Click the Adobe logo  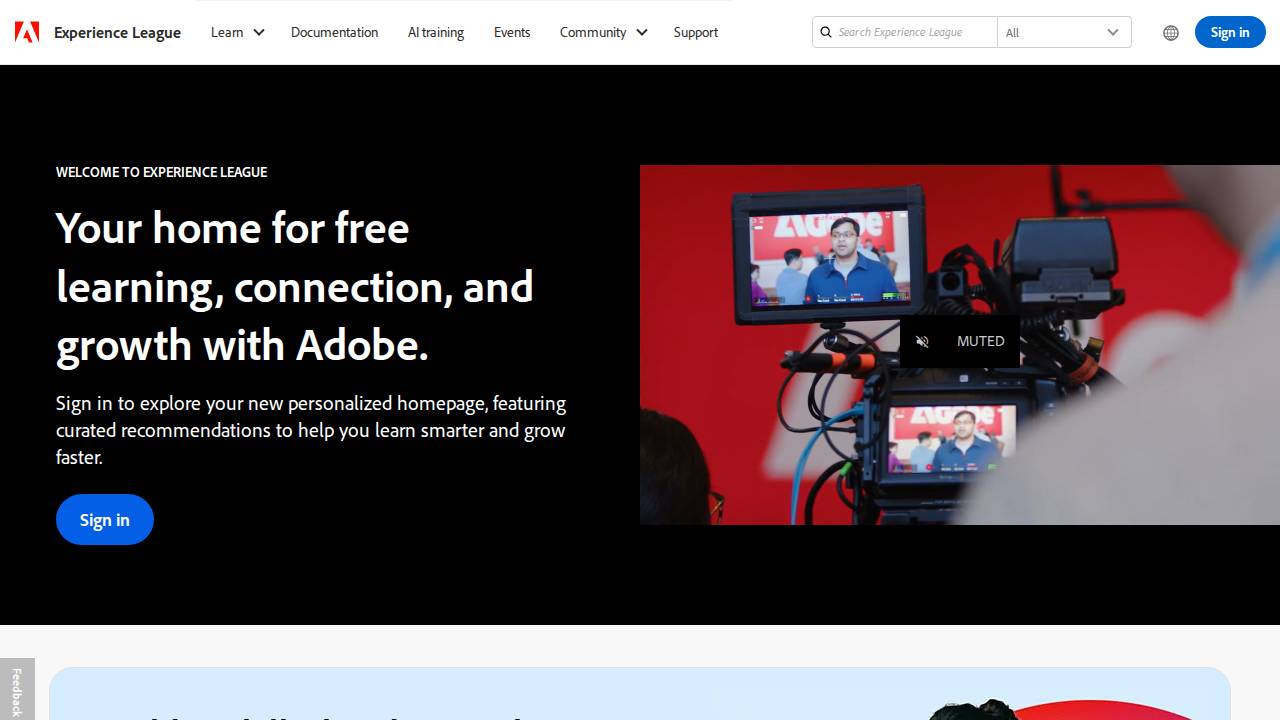coord(27,31)
